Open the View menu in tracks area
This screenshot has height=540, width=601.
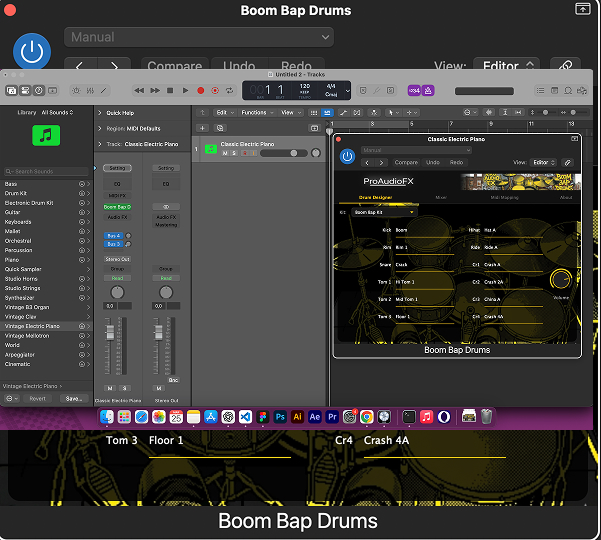291,113
